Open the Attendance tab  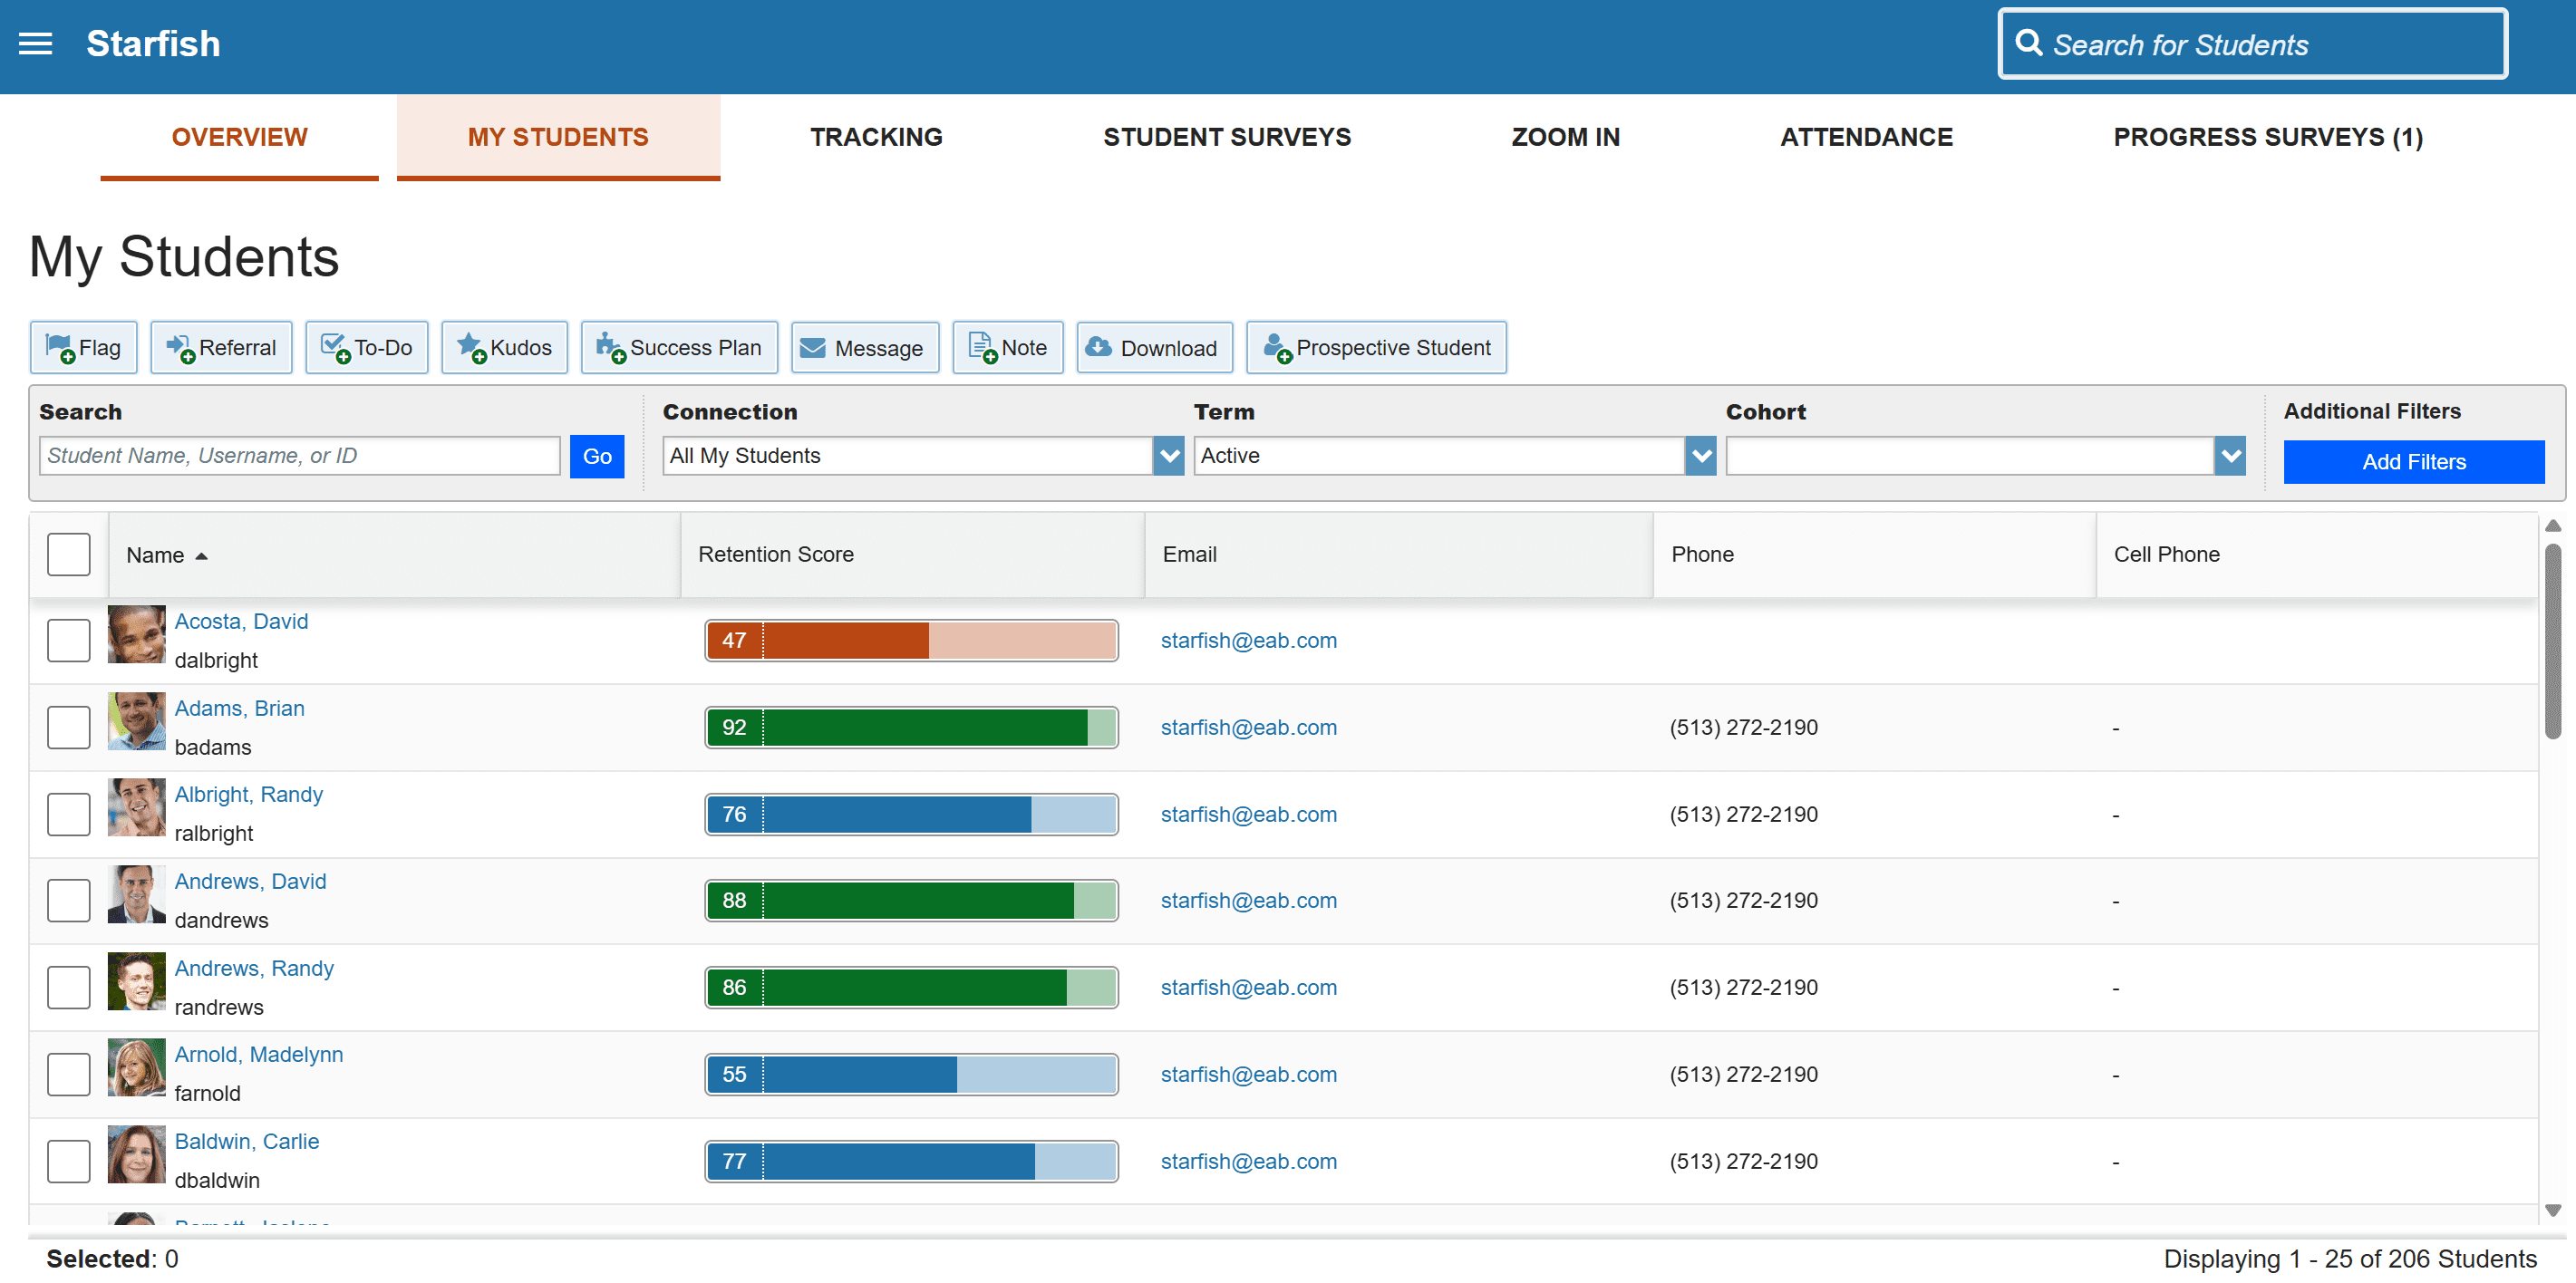pos(1866,137)
